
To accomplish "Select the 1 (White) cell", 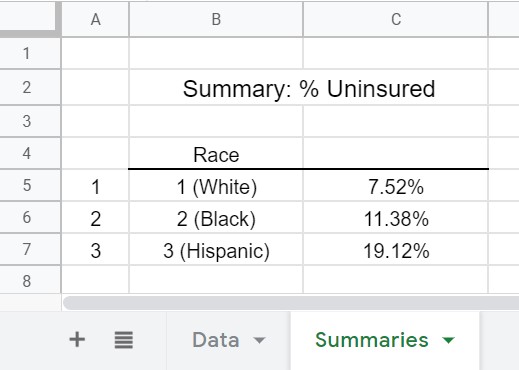I will click(x=216, y=186).
